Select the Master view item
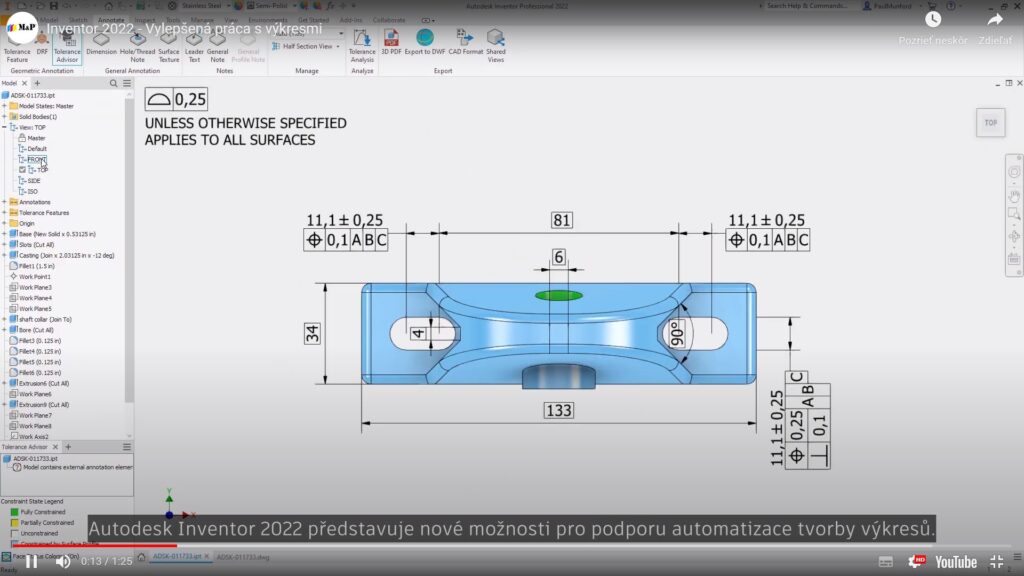This screenshot has height=576, width=1024. [36, 138]
